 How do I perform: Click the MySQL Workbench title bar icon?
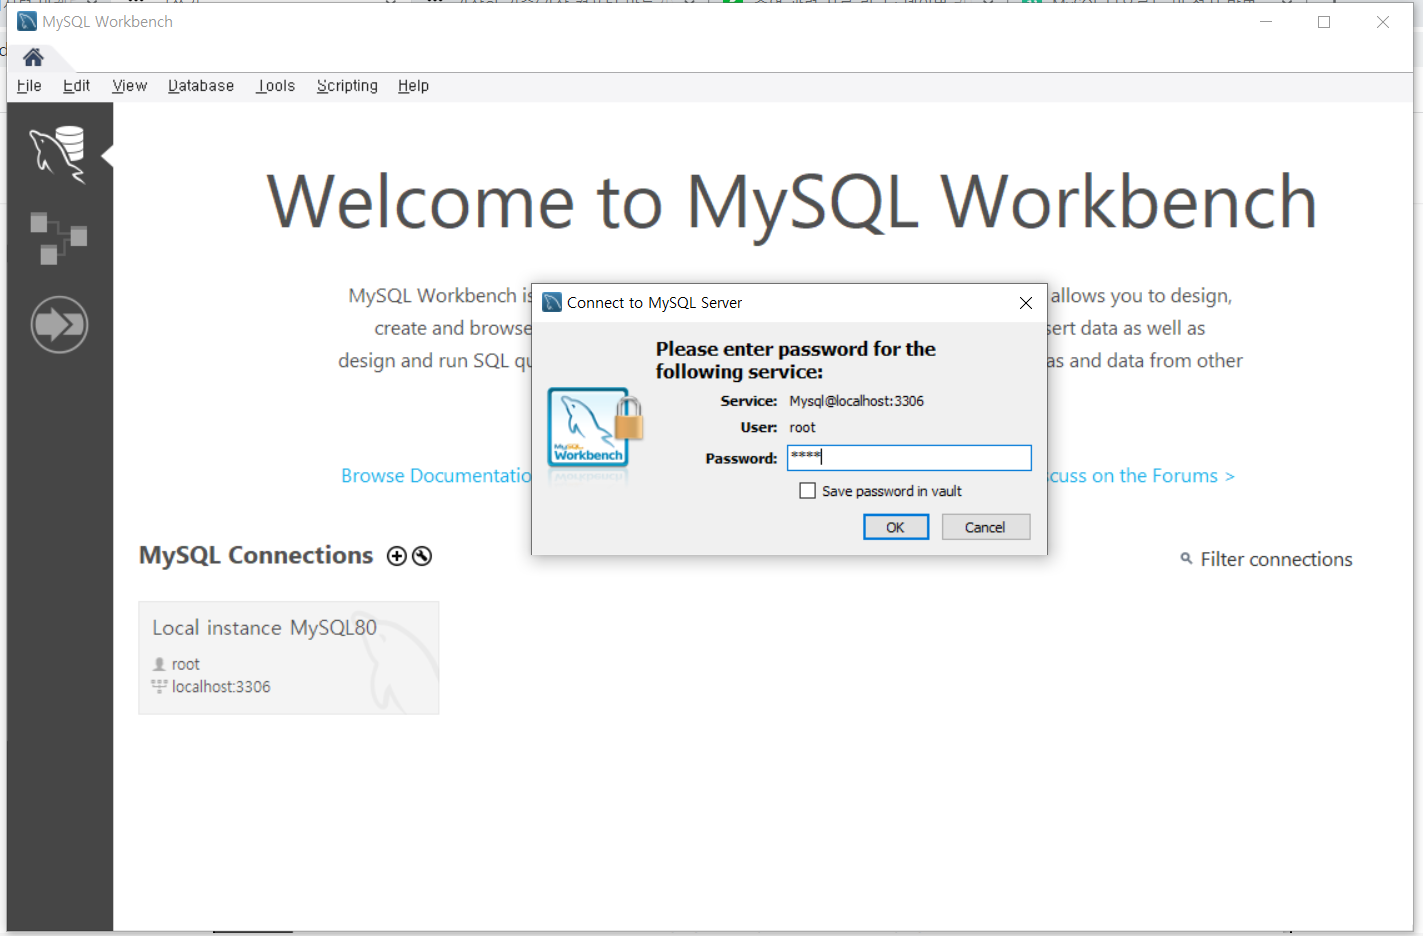coord(27,21)
